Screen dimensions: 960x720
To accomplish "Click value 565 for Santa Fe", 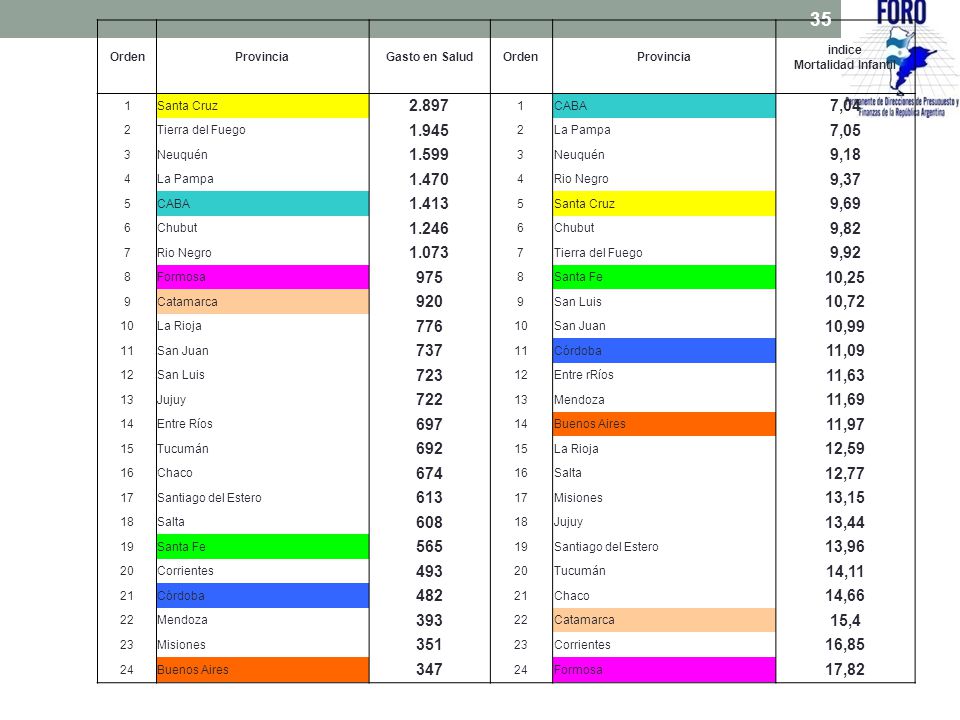I will pos(429,546).
